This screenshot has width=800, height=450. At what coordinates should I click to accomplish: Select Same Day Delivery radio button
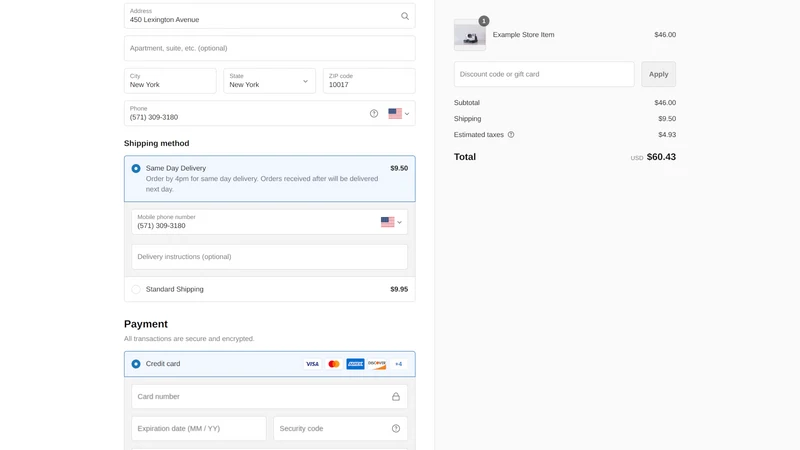pyautogui.click(x=136, y=168)
